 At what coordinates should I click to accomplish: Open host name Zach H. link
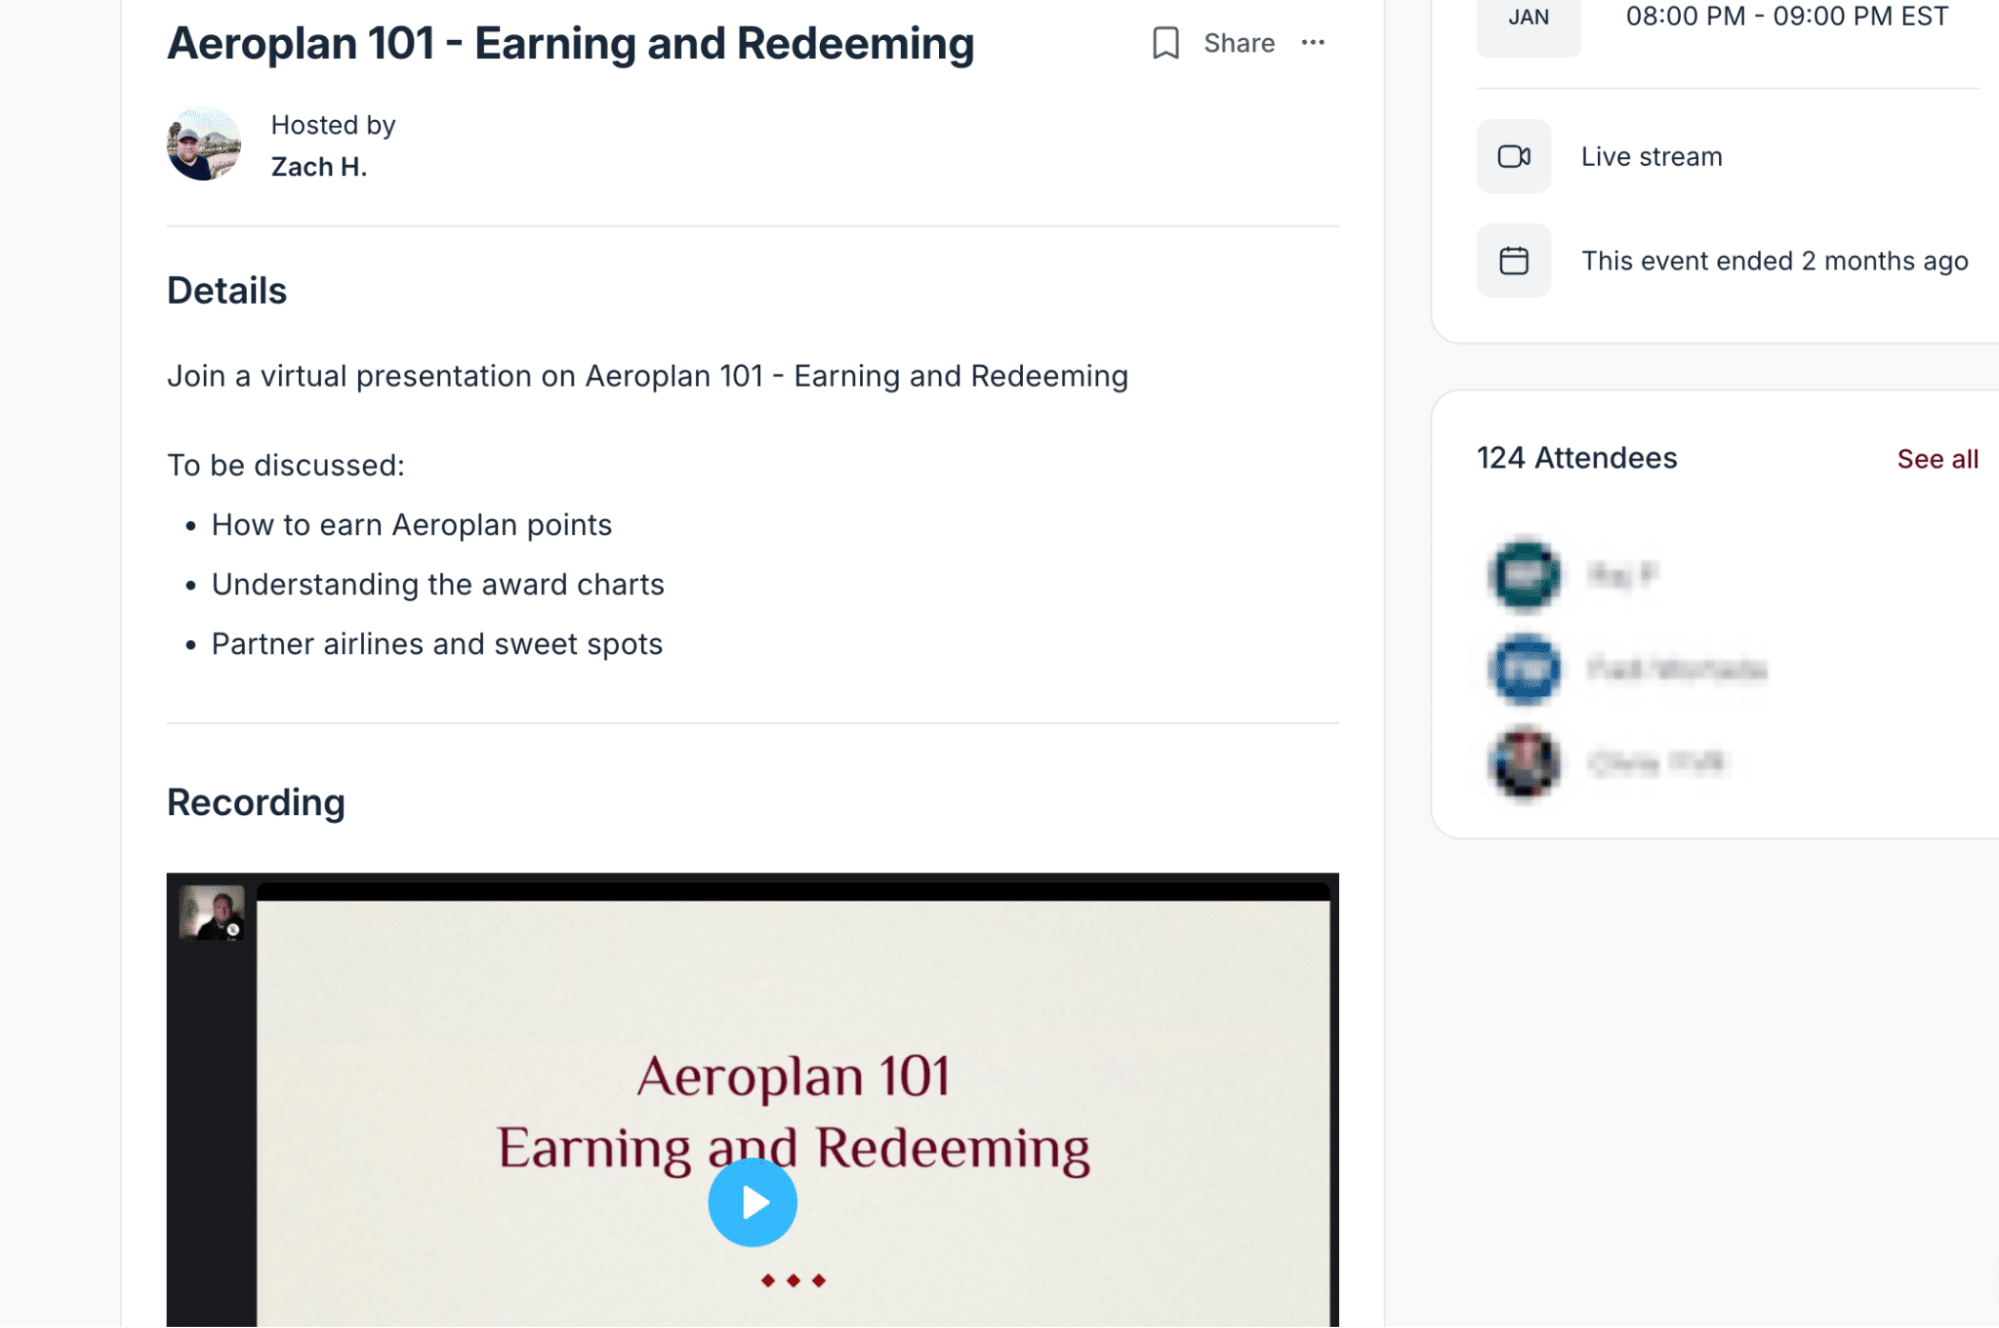[x=319, y=167]
